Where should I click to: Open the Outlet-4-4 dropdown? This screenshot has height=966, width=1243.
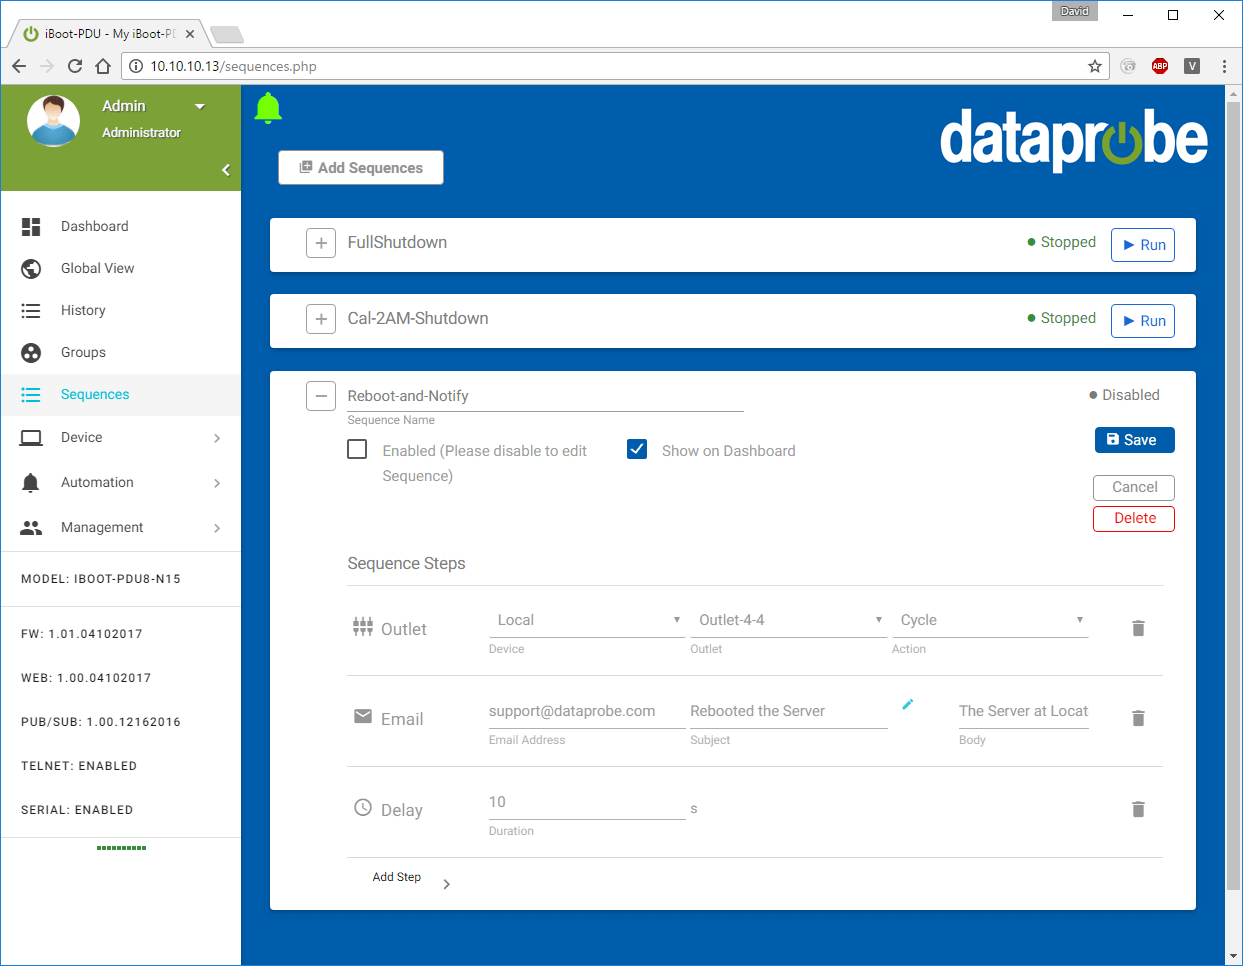789,620
